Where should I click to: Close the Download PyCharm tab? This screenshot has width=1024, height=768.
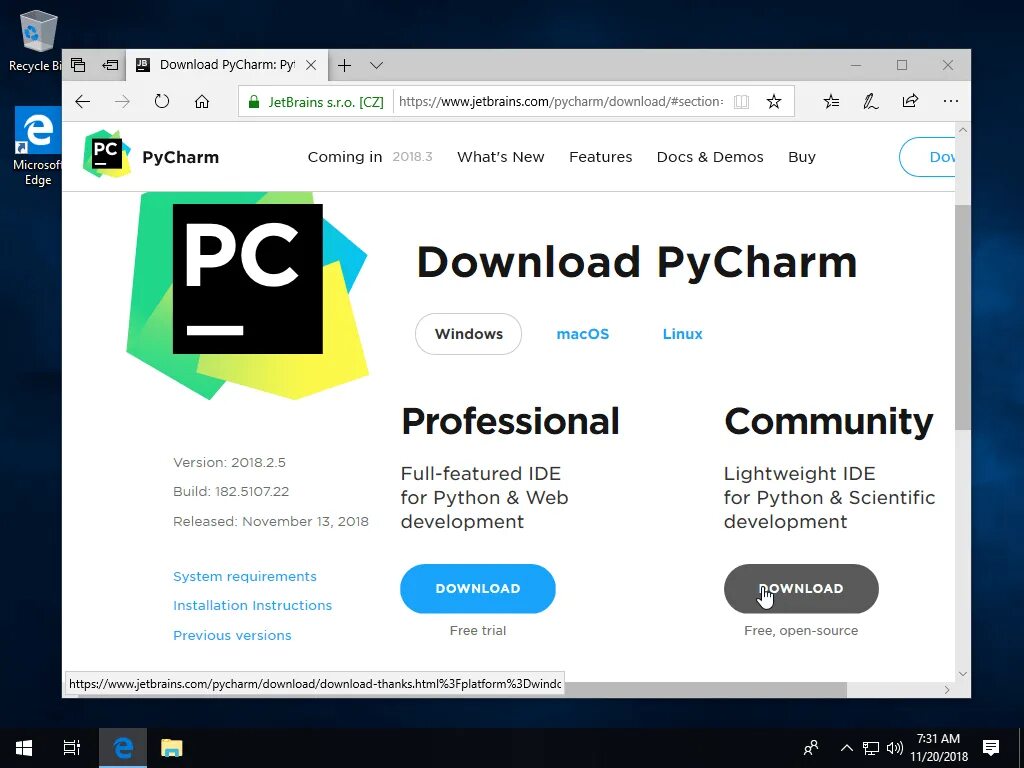312,65
